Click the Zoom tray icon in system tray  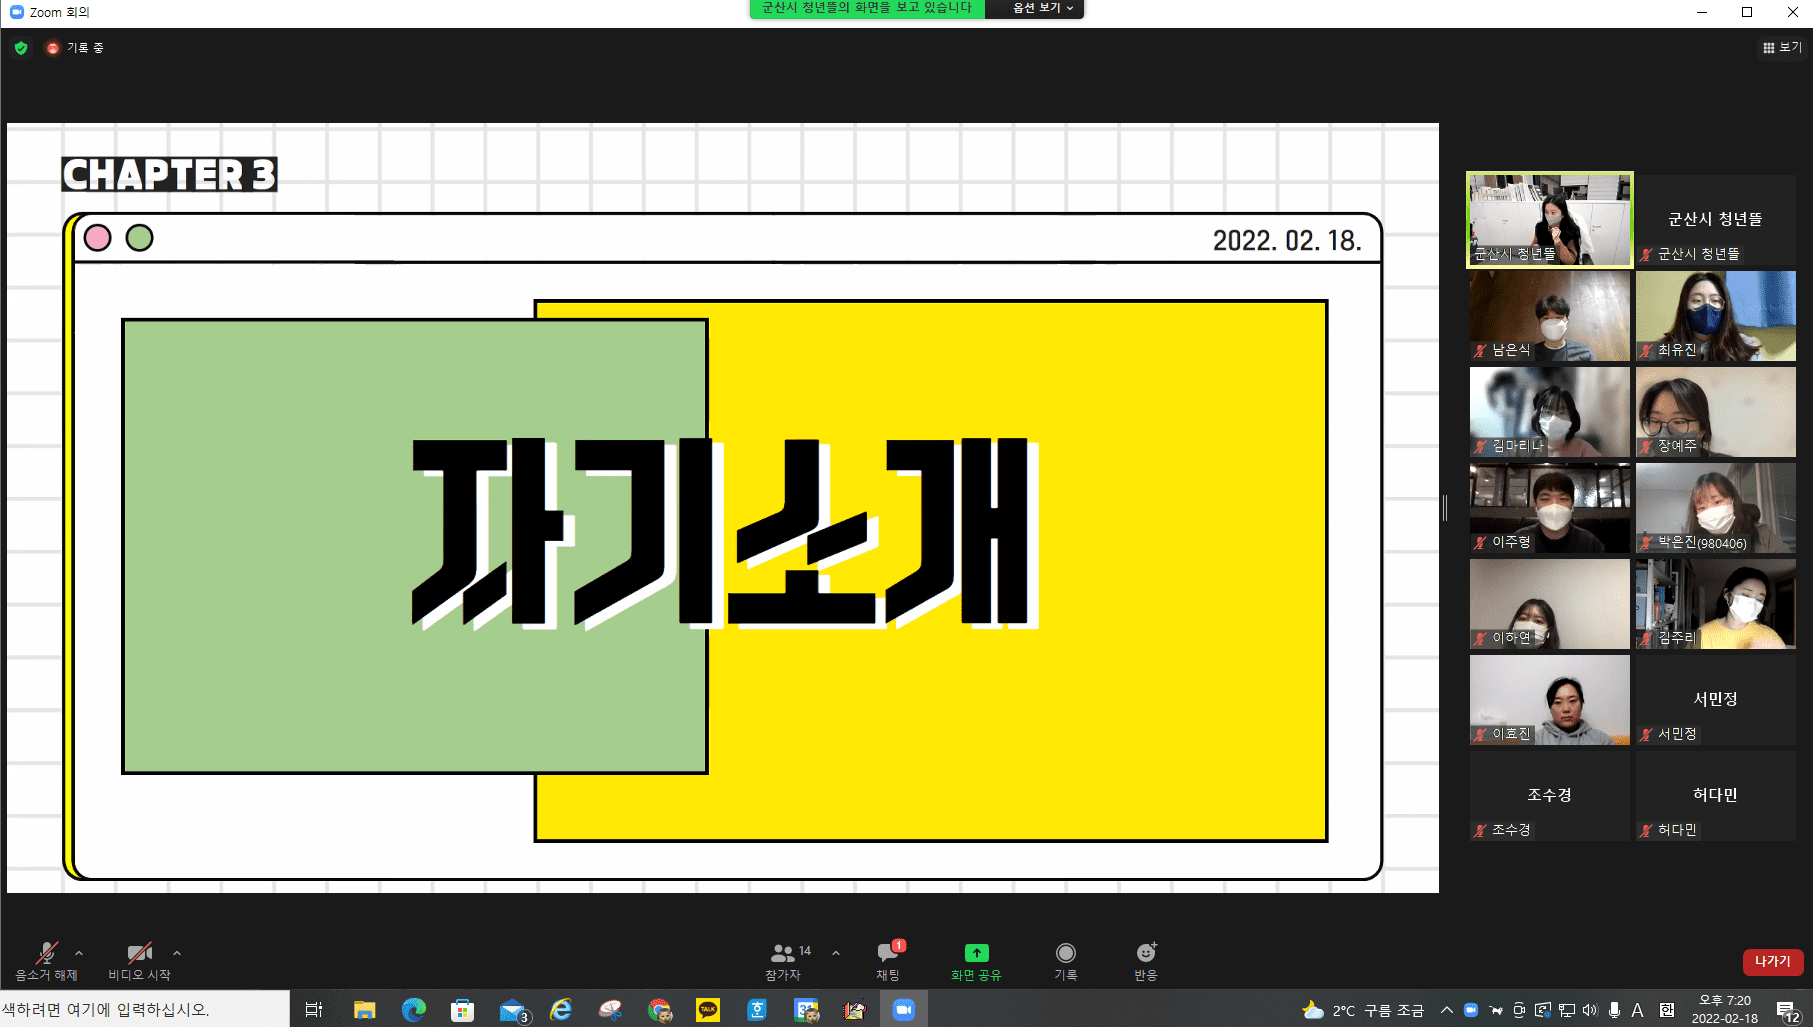click(1470, 1010)
